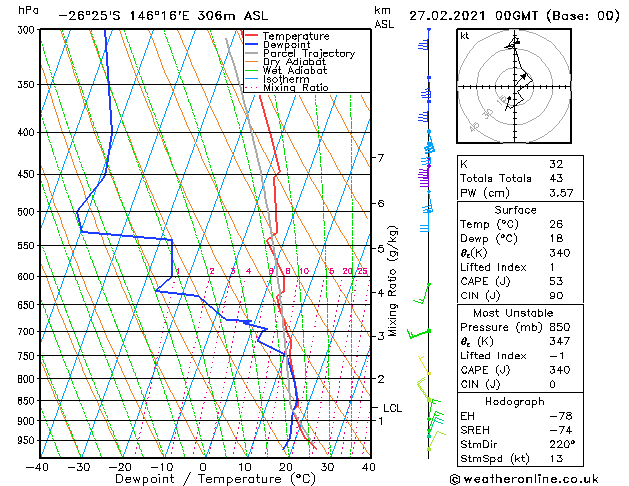Click the 40 temperature axis label
629x486 pixels.
(x=369, y=467)
